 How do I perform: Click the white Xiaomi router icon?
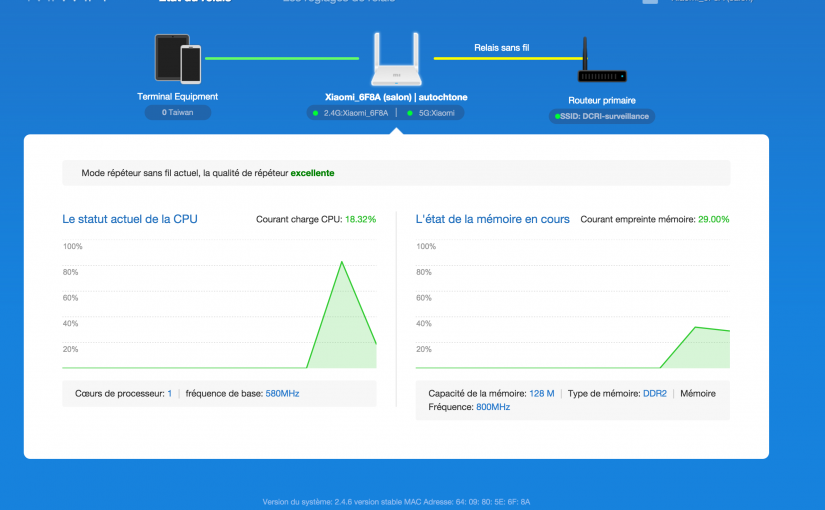coord(396,59)
